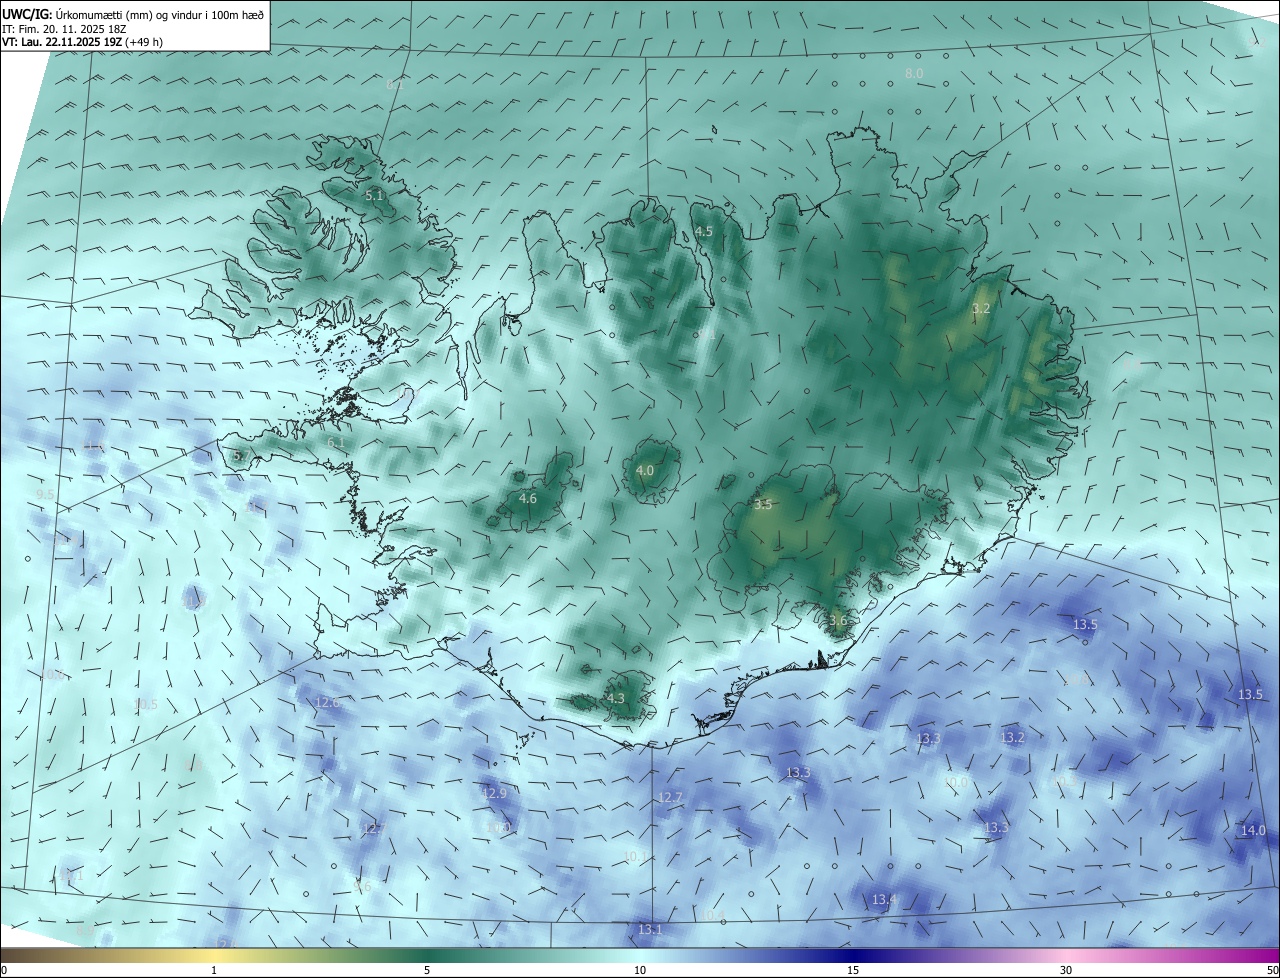Click the colorbar tick label '0'
1280x978 pixels.
[x=4, y=970]
